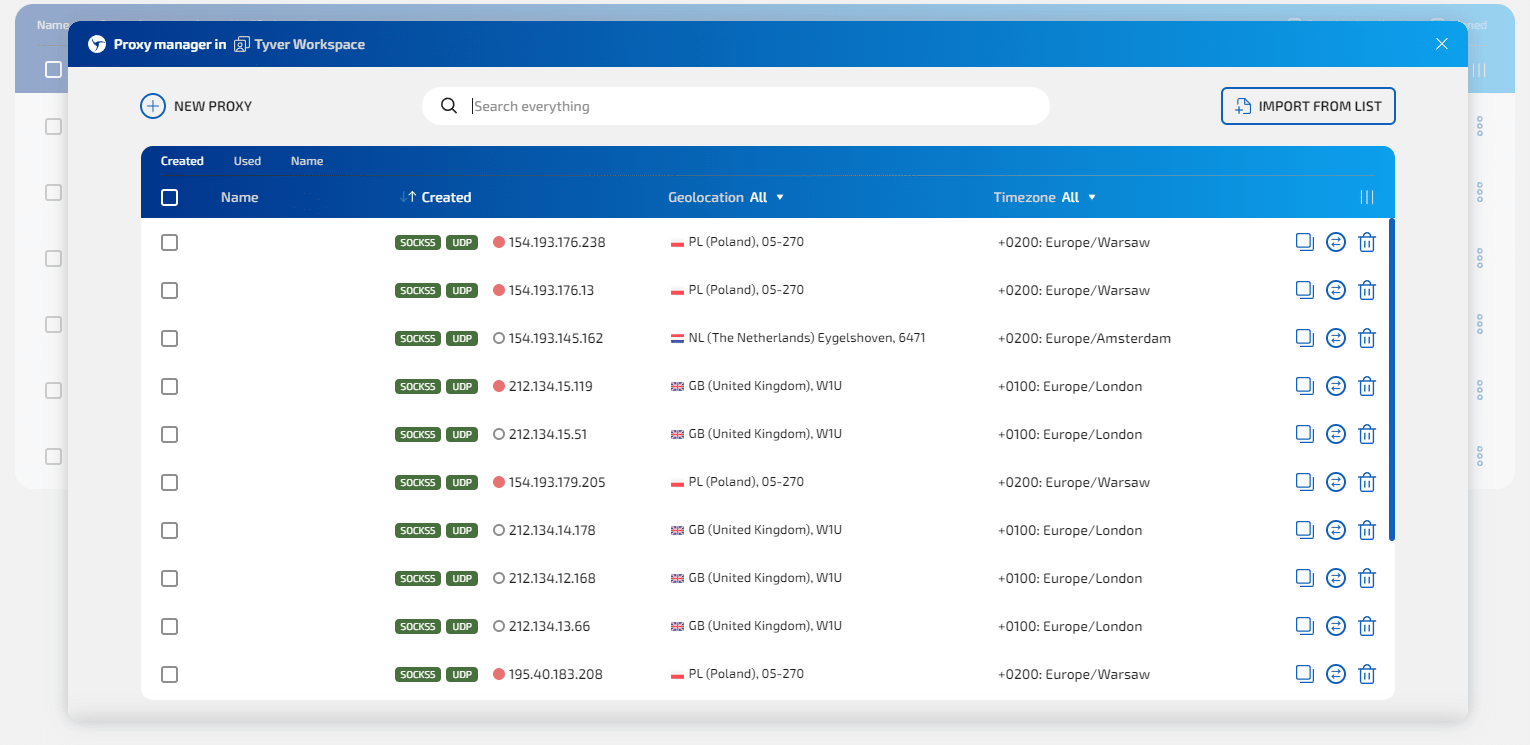
Task: Click the Name column header
Action: click(x=240, y=197)
